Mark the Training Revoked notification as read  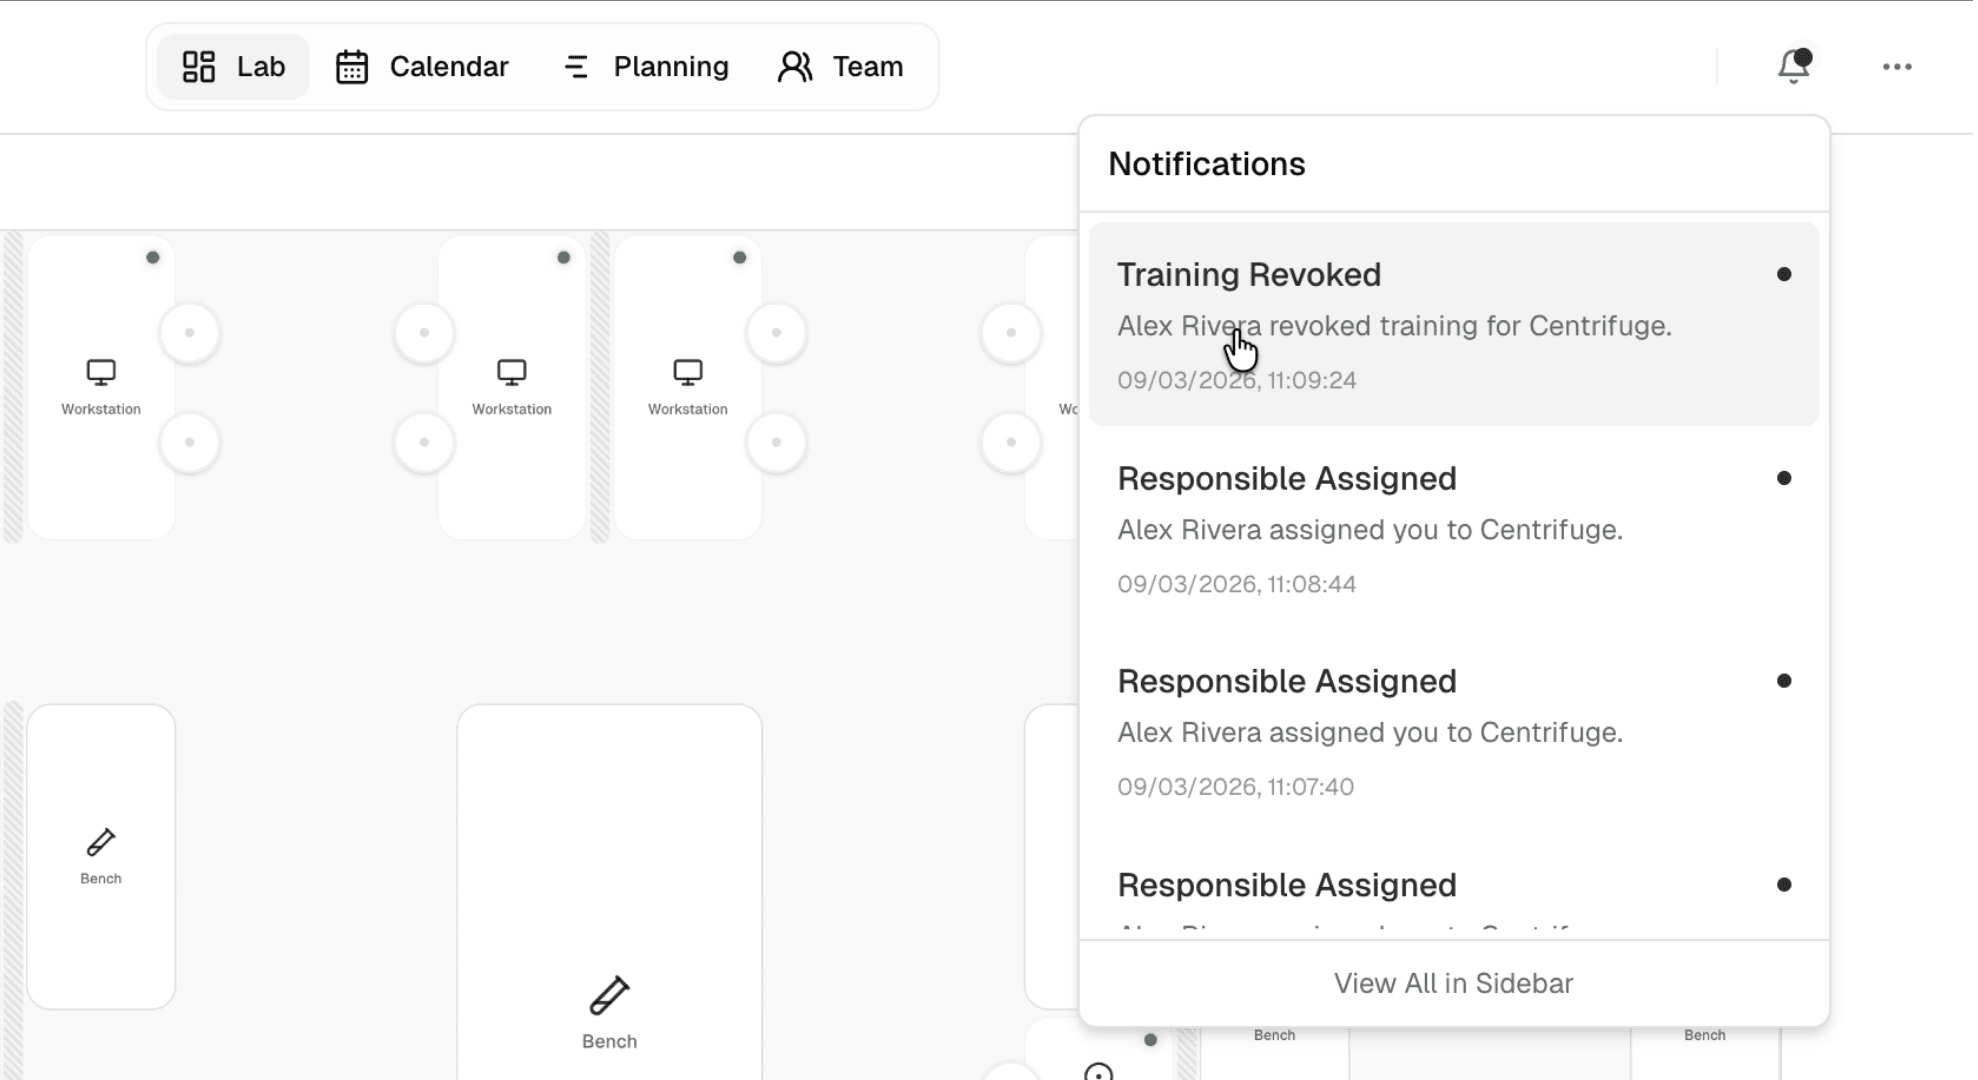point(1786,274)
